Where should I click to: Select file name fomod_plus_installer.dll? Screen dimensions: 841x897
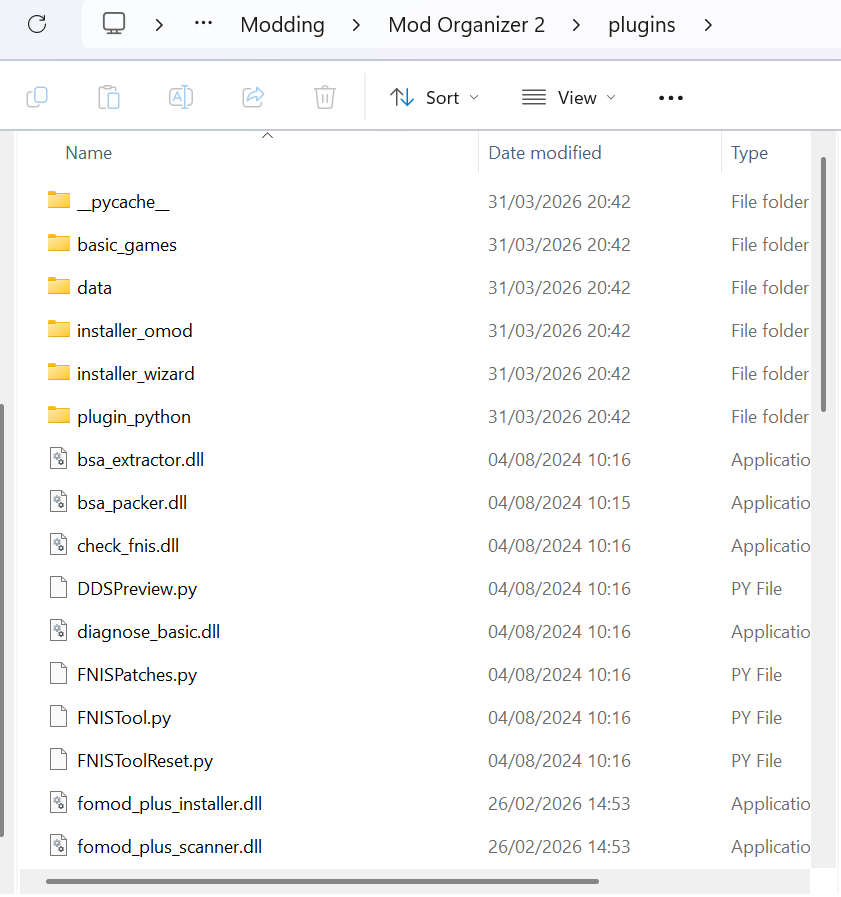169,804
